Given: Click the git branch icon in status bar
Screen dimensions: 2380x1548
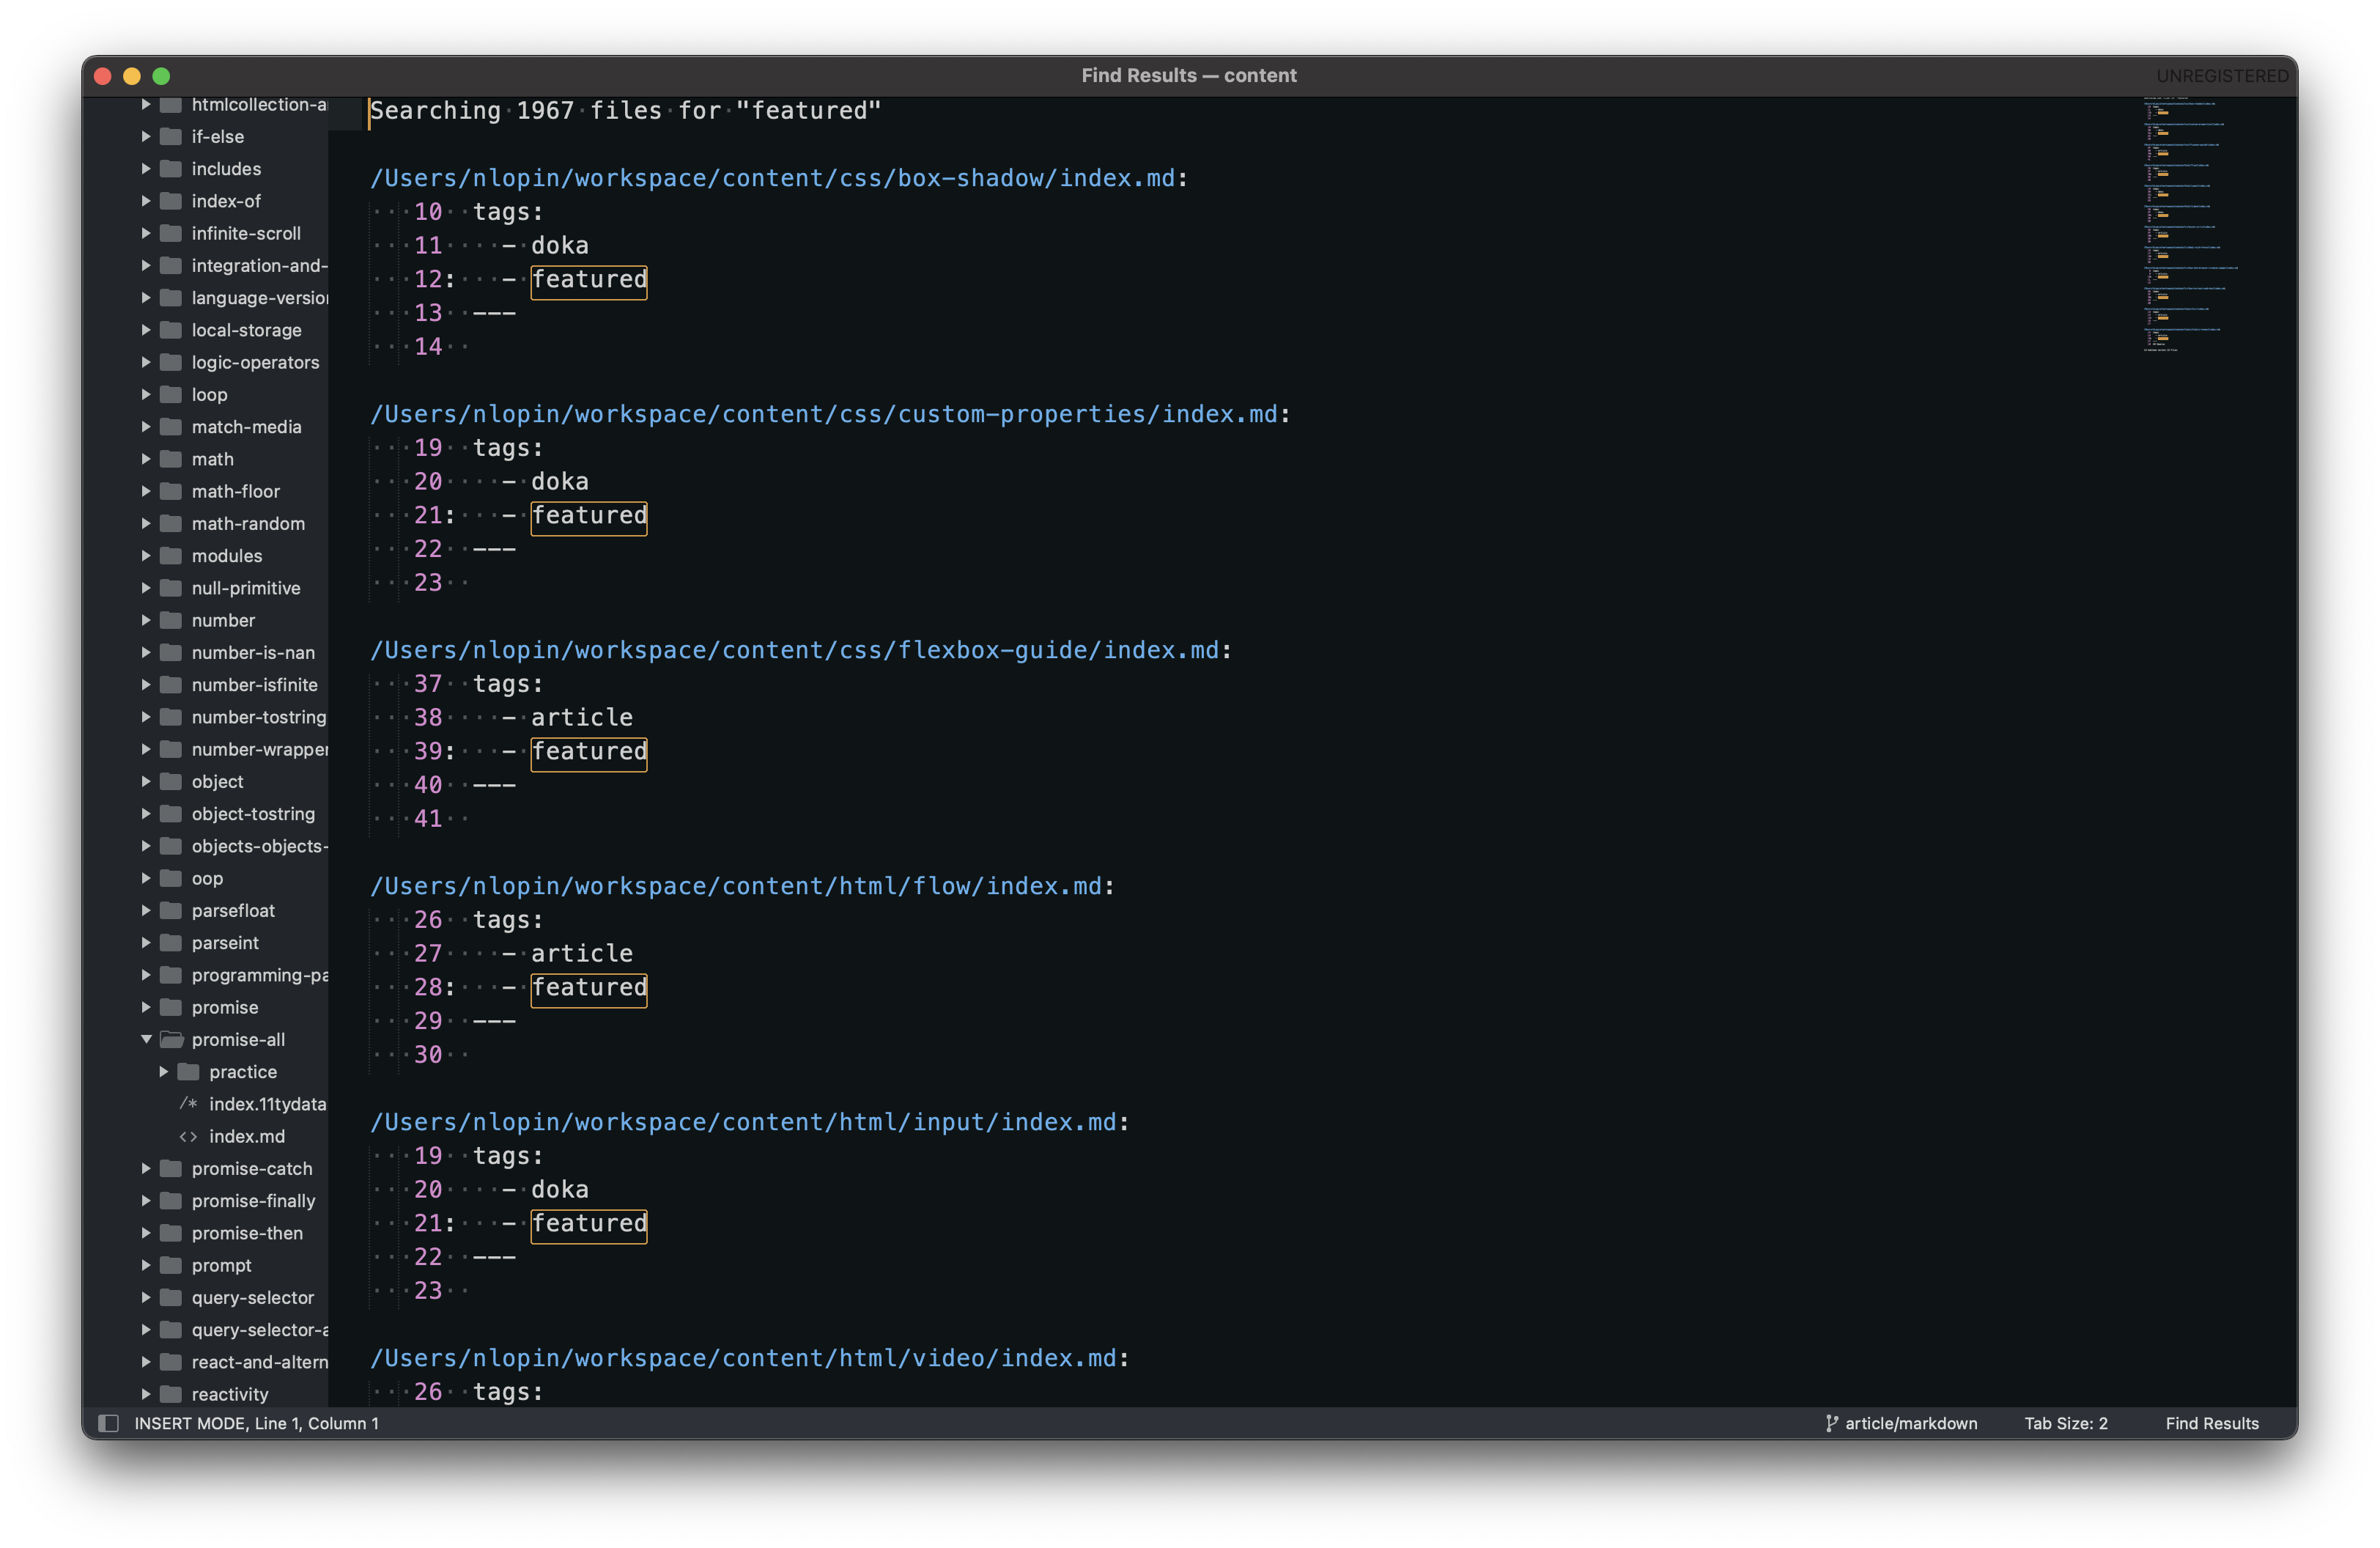Looking at the screenshot, I should (1831, 1423).
